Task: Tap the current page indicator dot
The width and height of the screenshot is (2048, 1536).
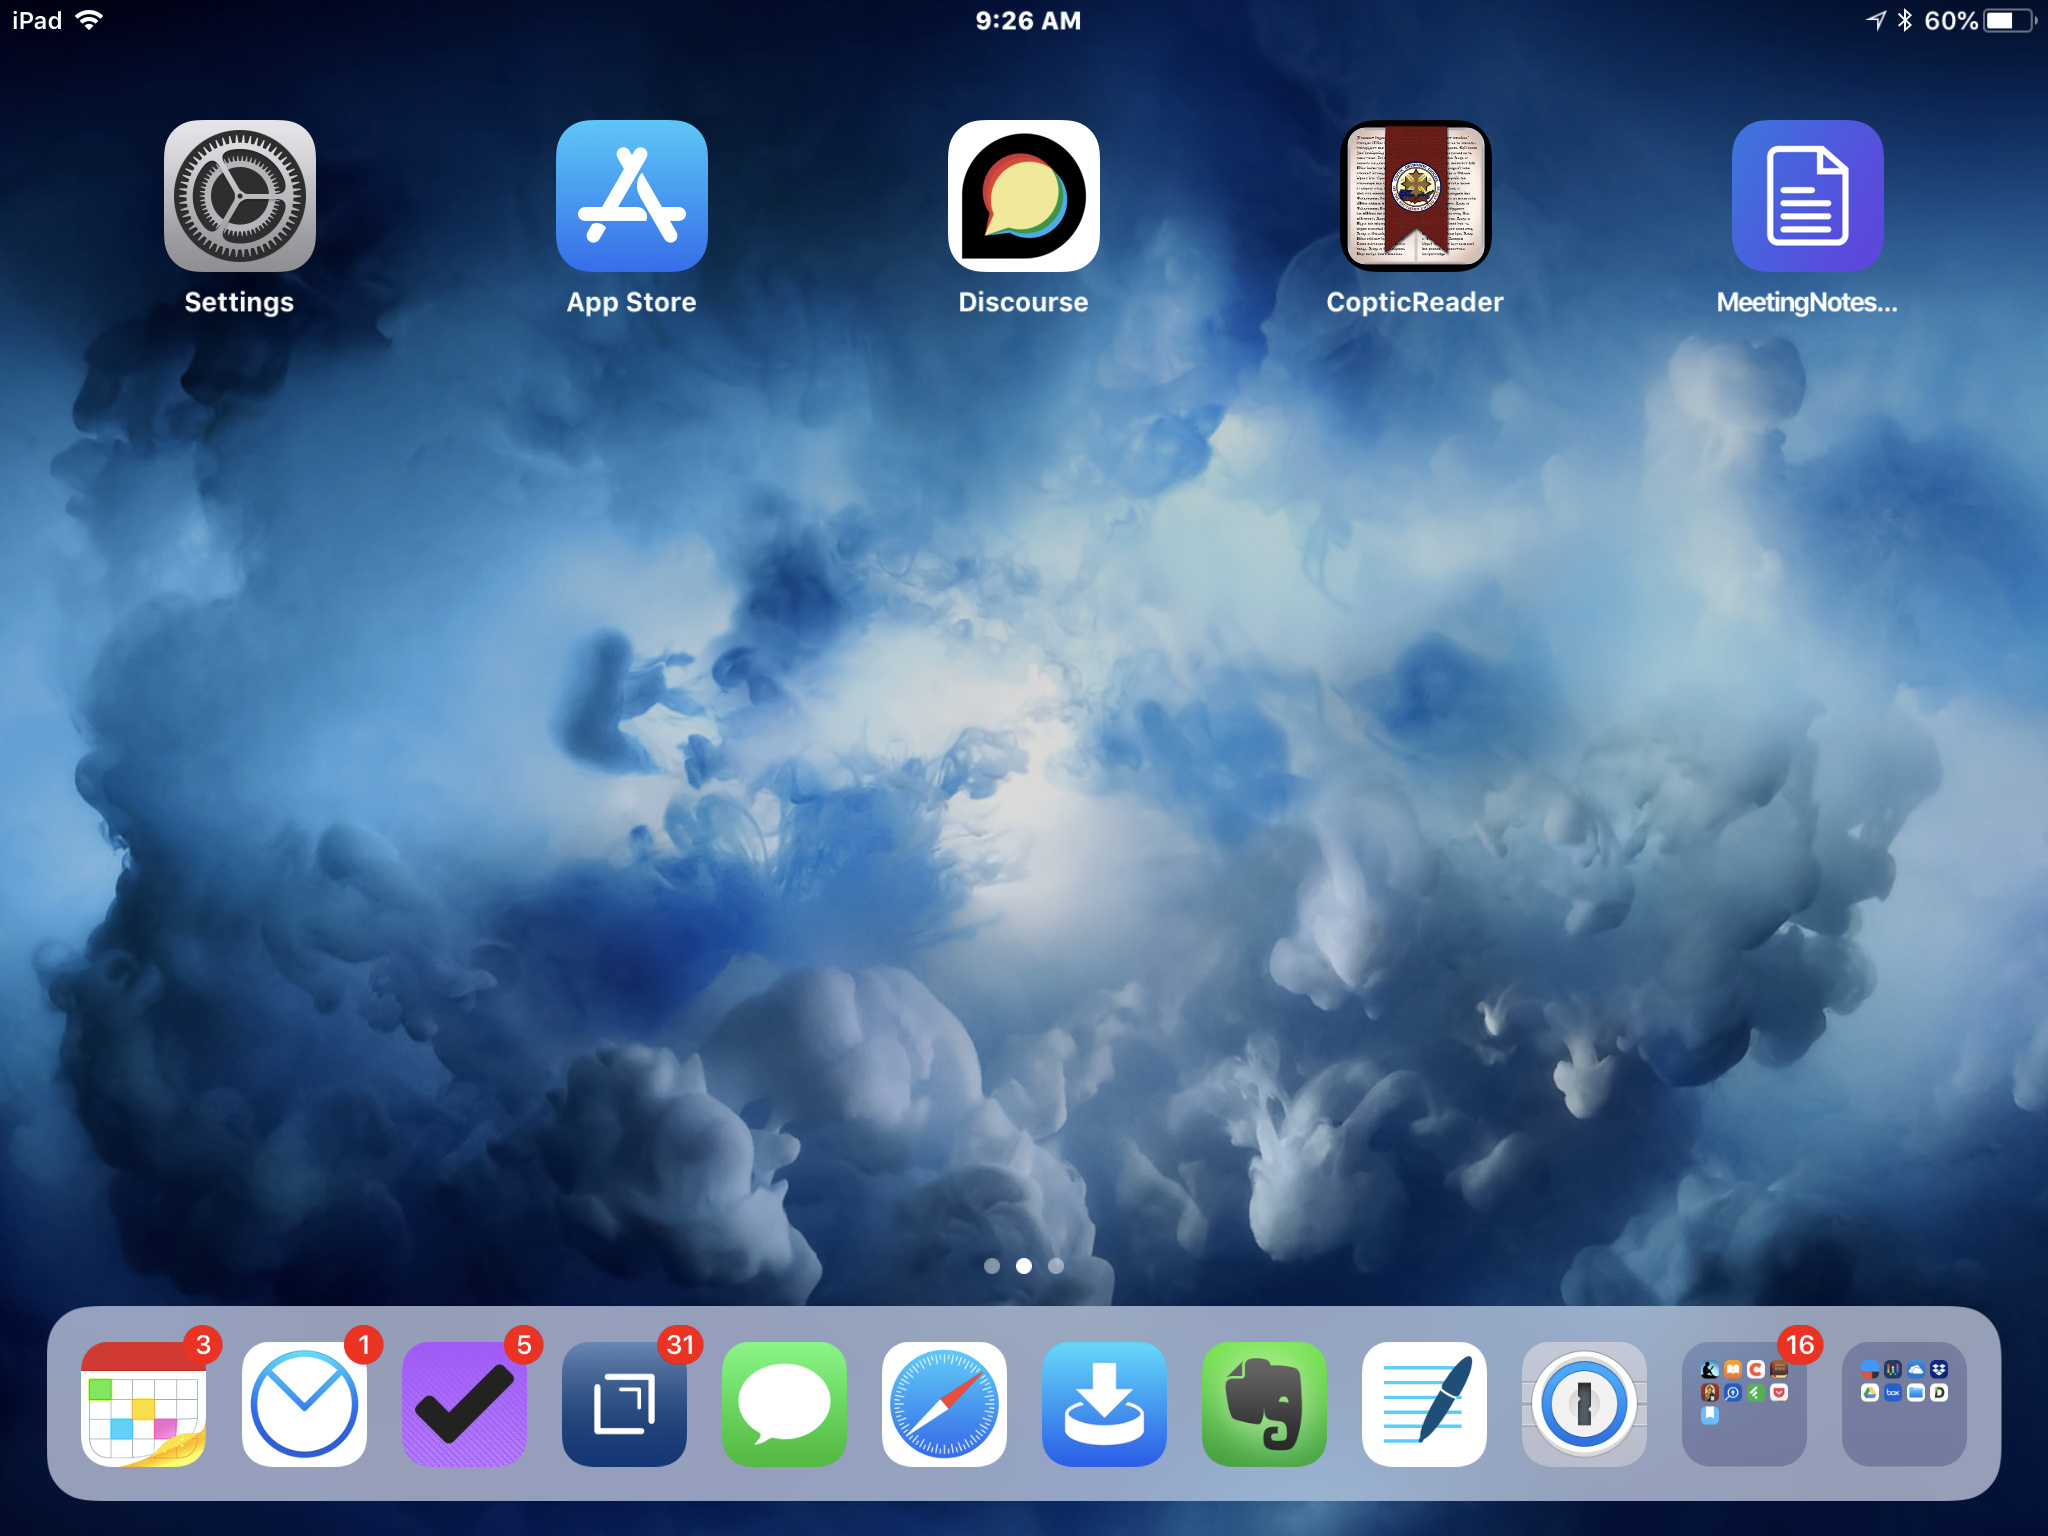Action: click(x=1024, y=1266)
